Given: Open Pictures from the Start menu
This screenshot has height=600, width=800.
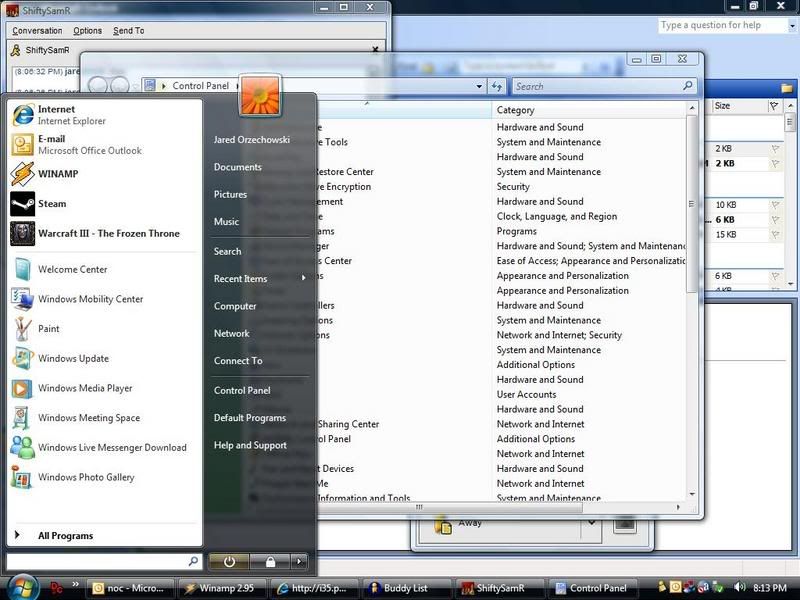Looking at the screenshot, I should tap(230, 194).
